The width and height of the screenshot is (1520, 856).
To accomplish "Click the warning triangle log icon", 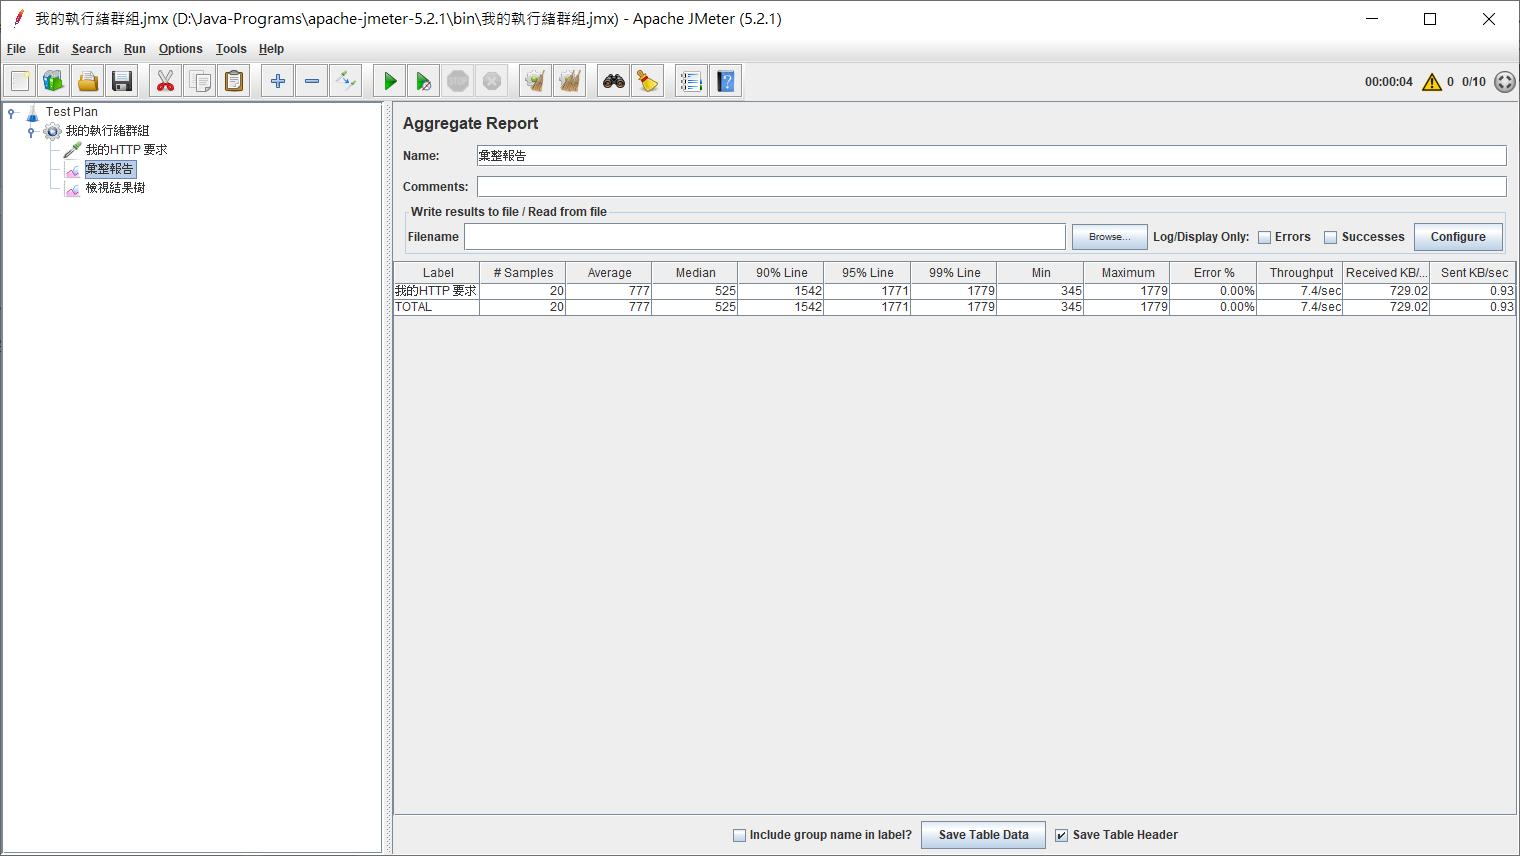I will (x=1432, y=82).
